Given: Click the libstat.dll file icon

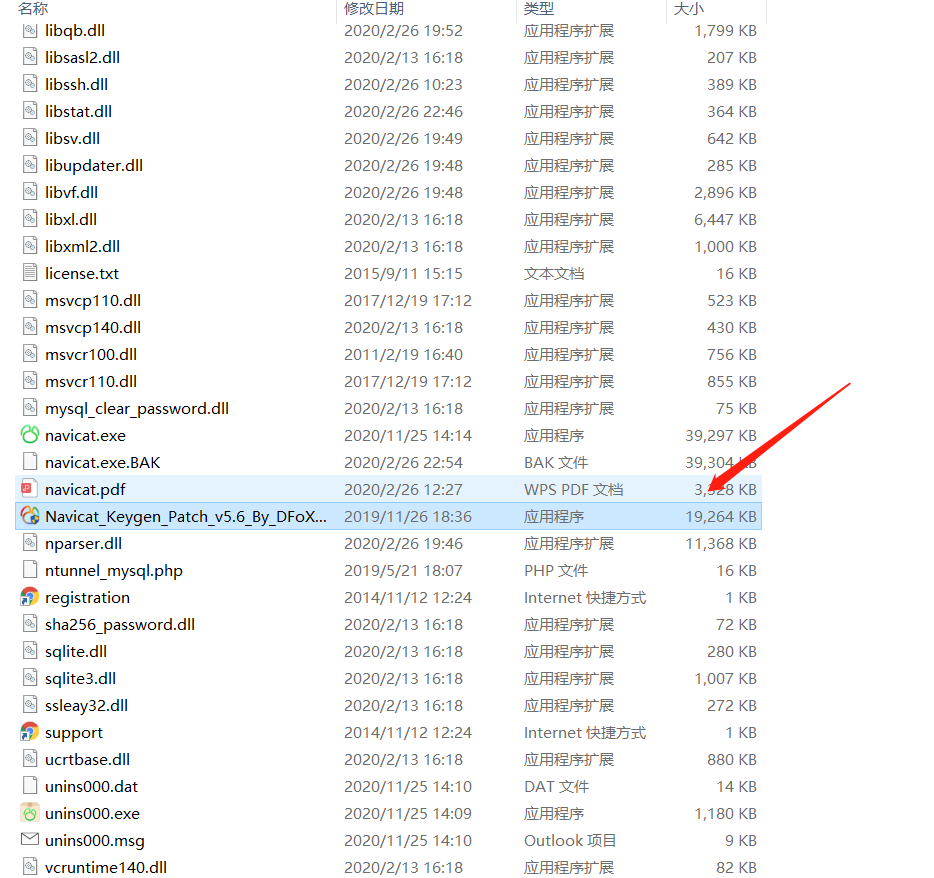Looking at the screenshot, I should click(30, 111).
